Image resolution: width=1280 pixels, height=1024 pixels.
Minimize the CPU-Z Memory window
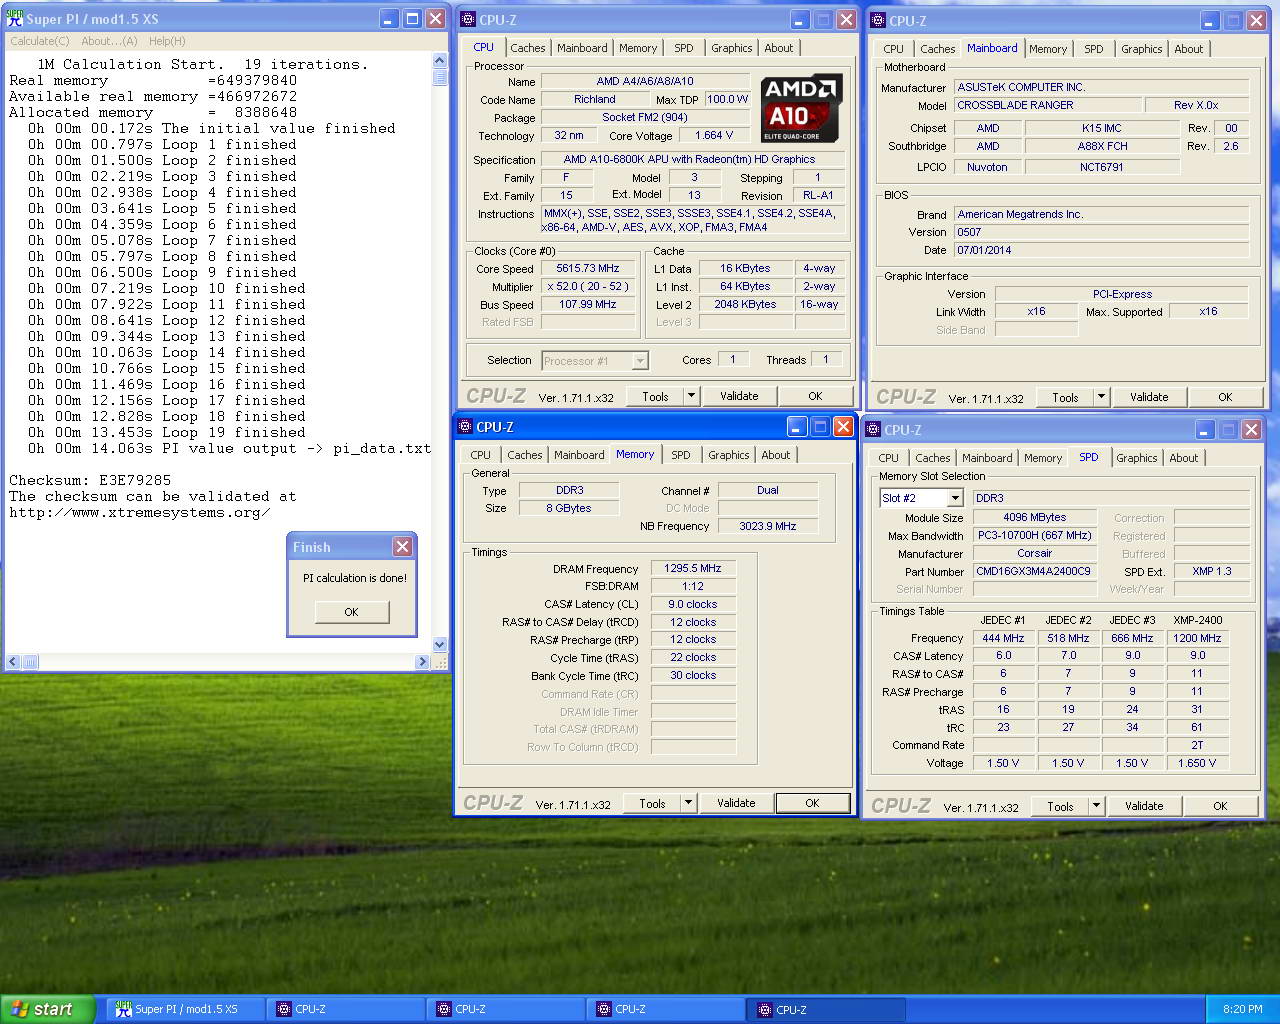pos(797,427)
